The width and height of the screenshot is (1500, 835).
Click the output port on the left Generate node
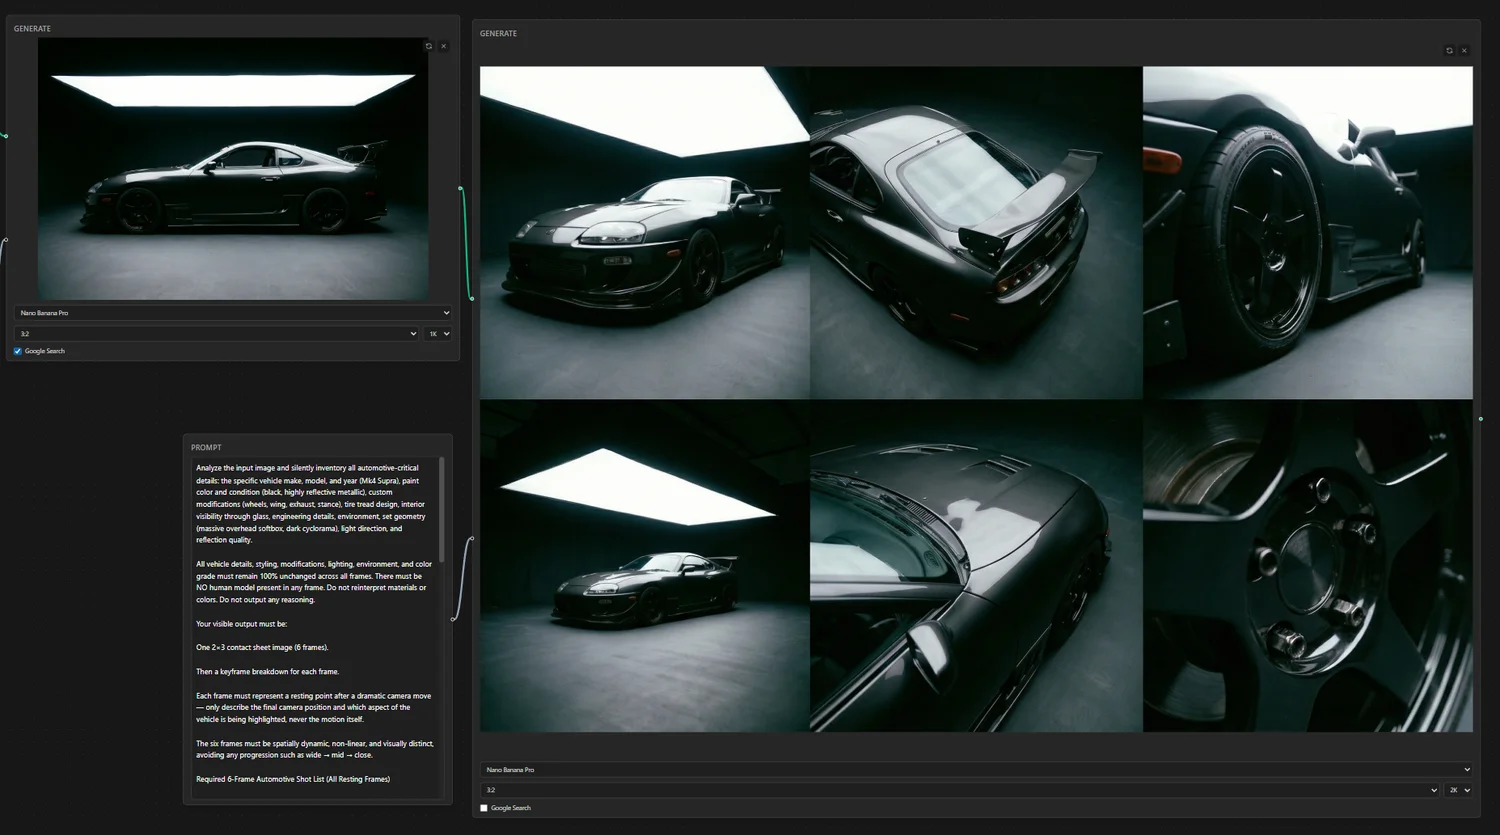tap(459, 188)
